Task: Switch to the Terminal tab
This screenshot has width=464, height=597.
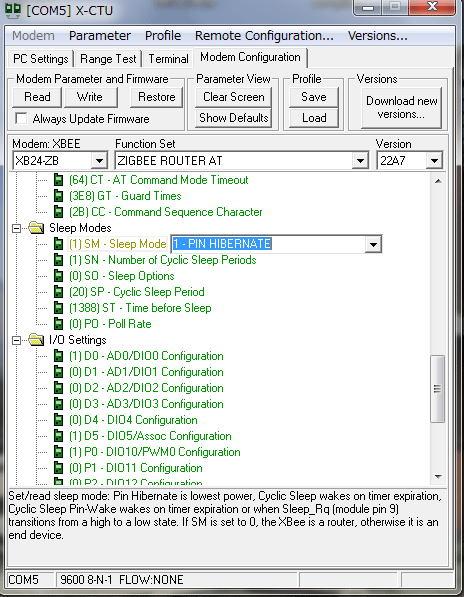Action: click(168, 59)
